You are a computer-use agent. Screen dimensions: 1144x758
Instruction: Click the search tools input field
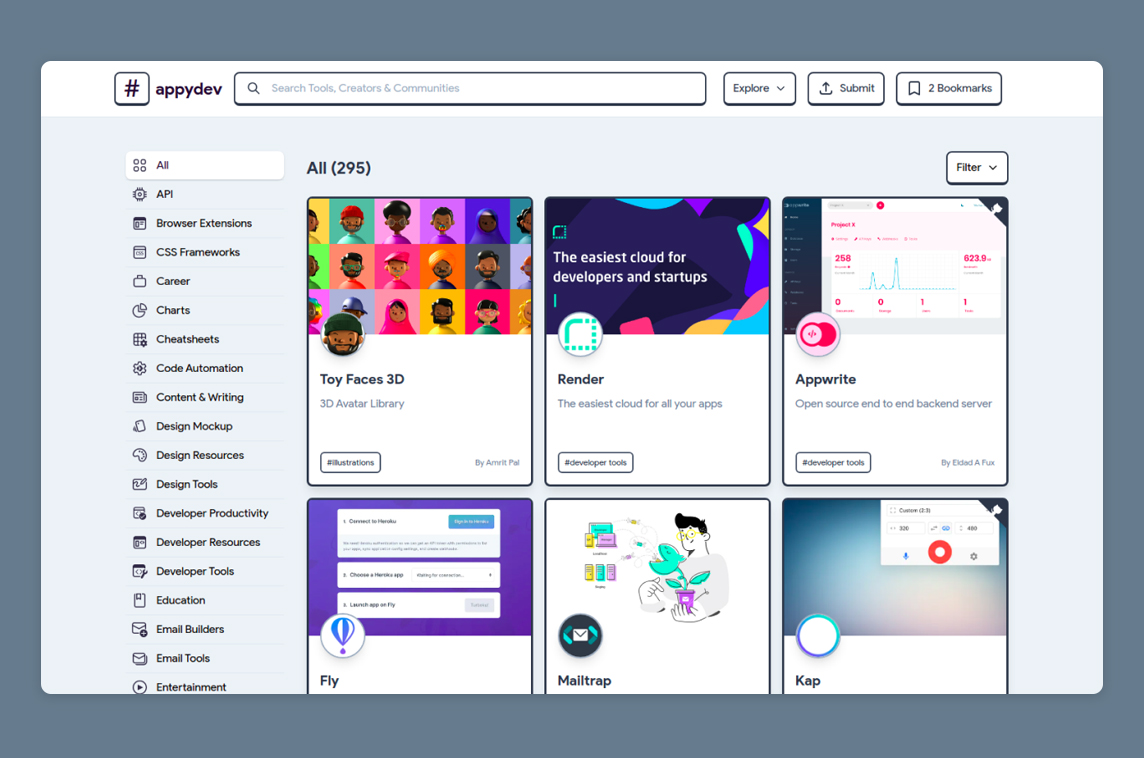[470, 88]
